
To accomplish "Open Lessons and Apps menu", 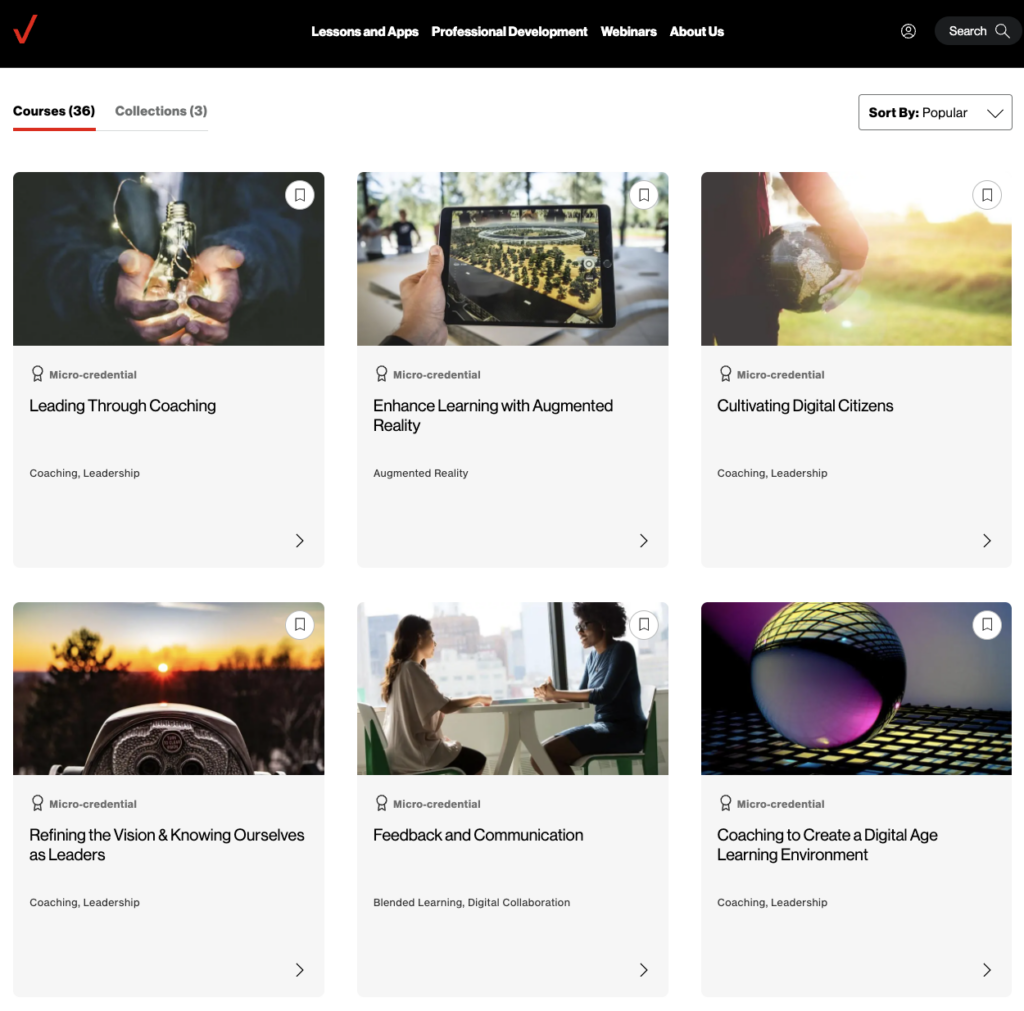I will pyautogui.click(x=365, y=32).
